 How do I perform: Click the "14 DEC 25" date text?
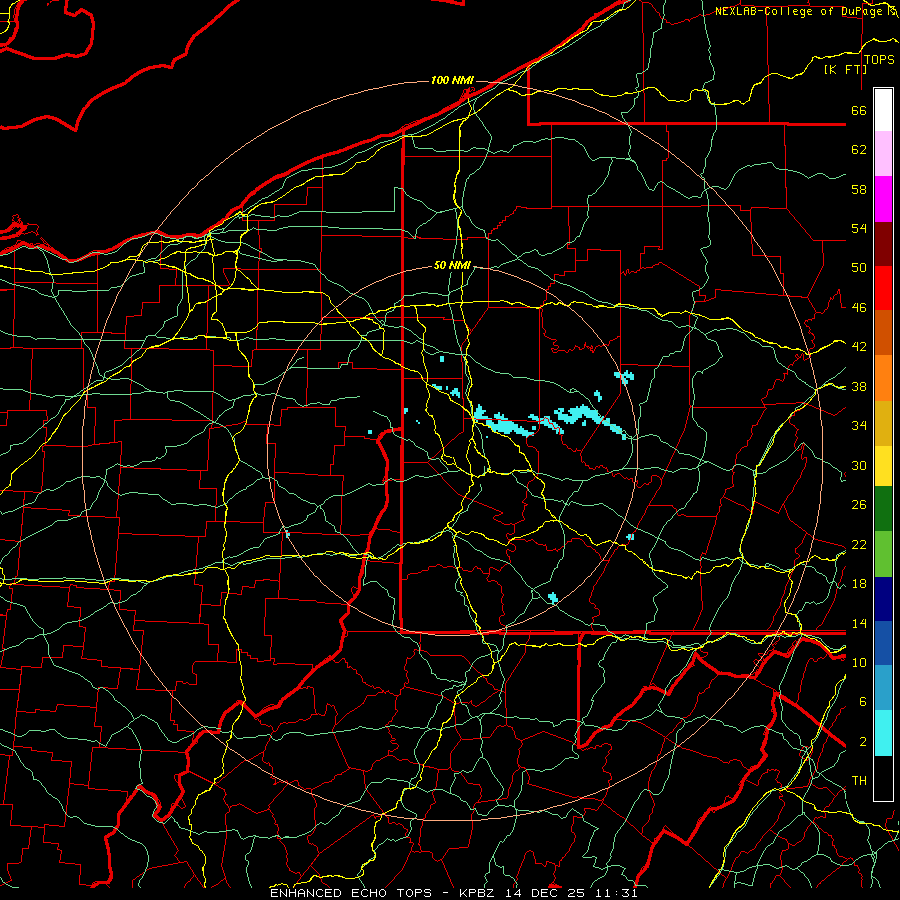(545, 893)
